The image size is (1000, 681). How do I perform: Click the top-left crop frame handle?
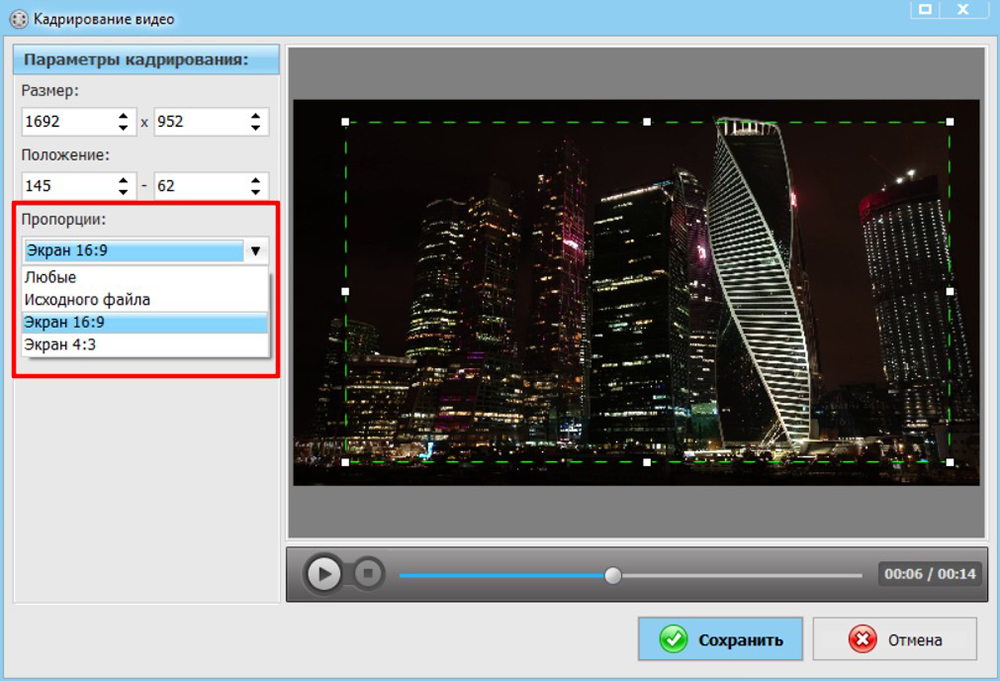coord(346,122)
